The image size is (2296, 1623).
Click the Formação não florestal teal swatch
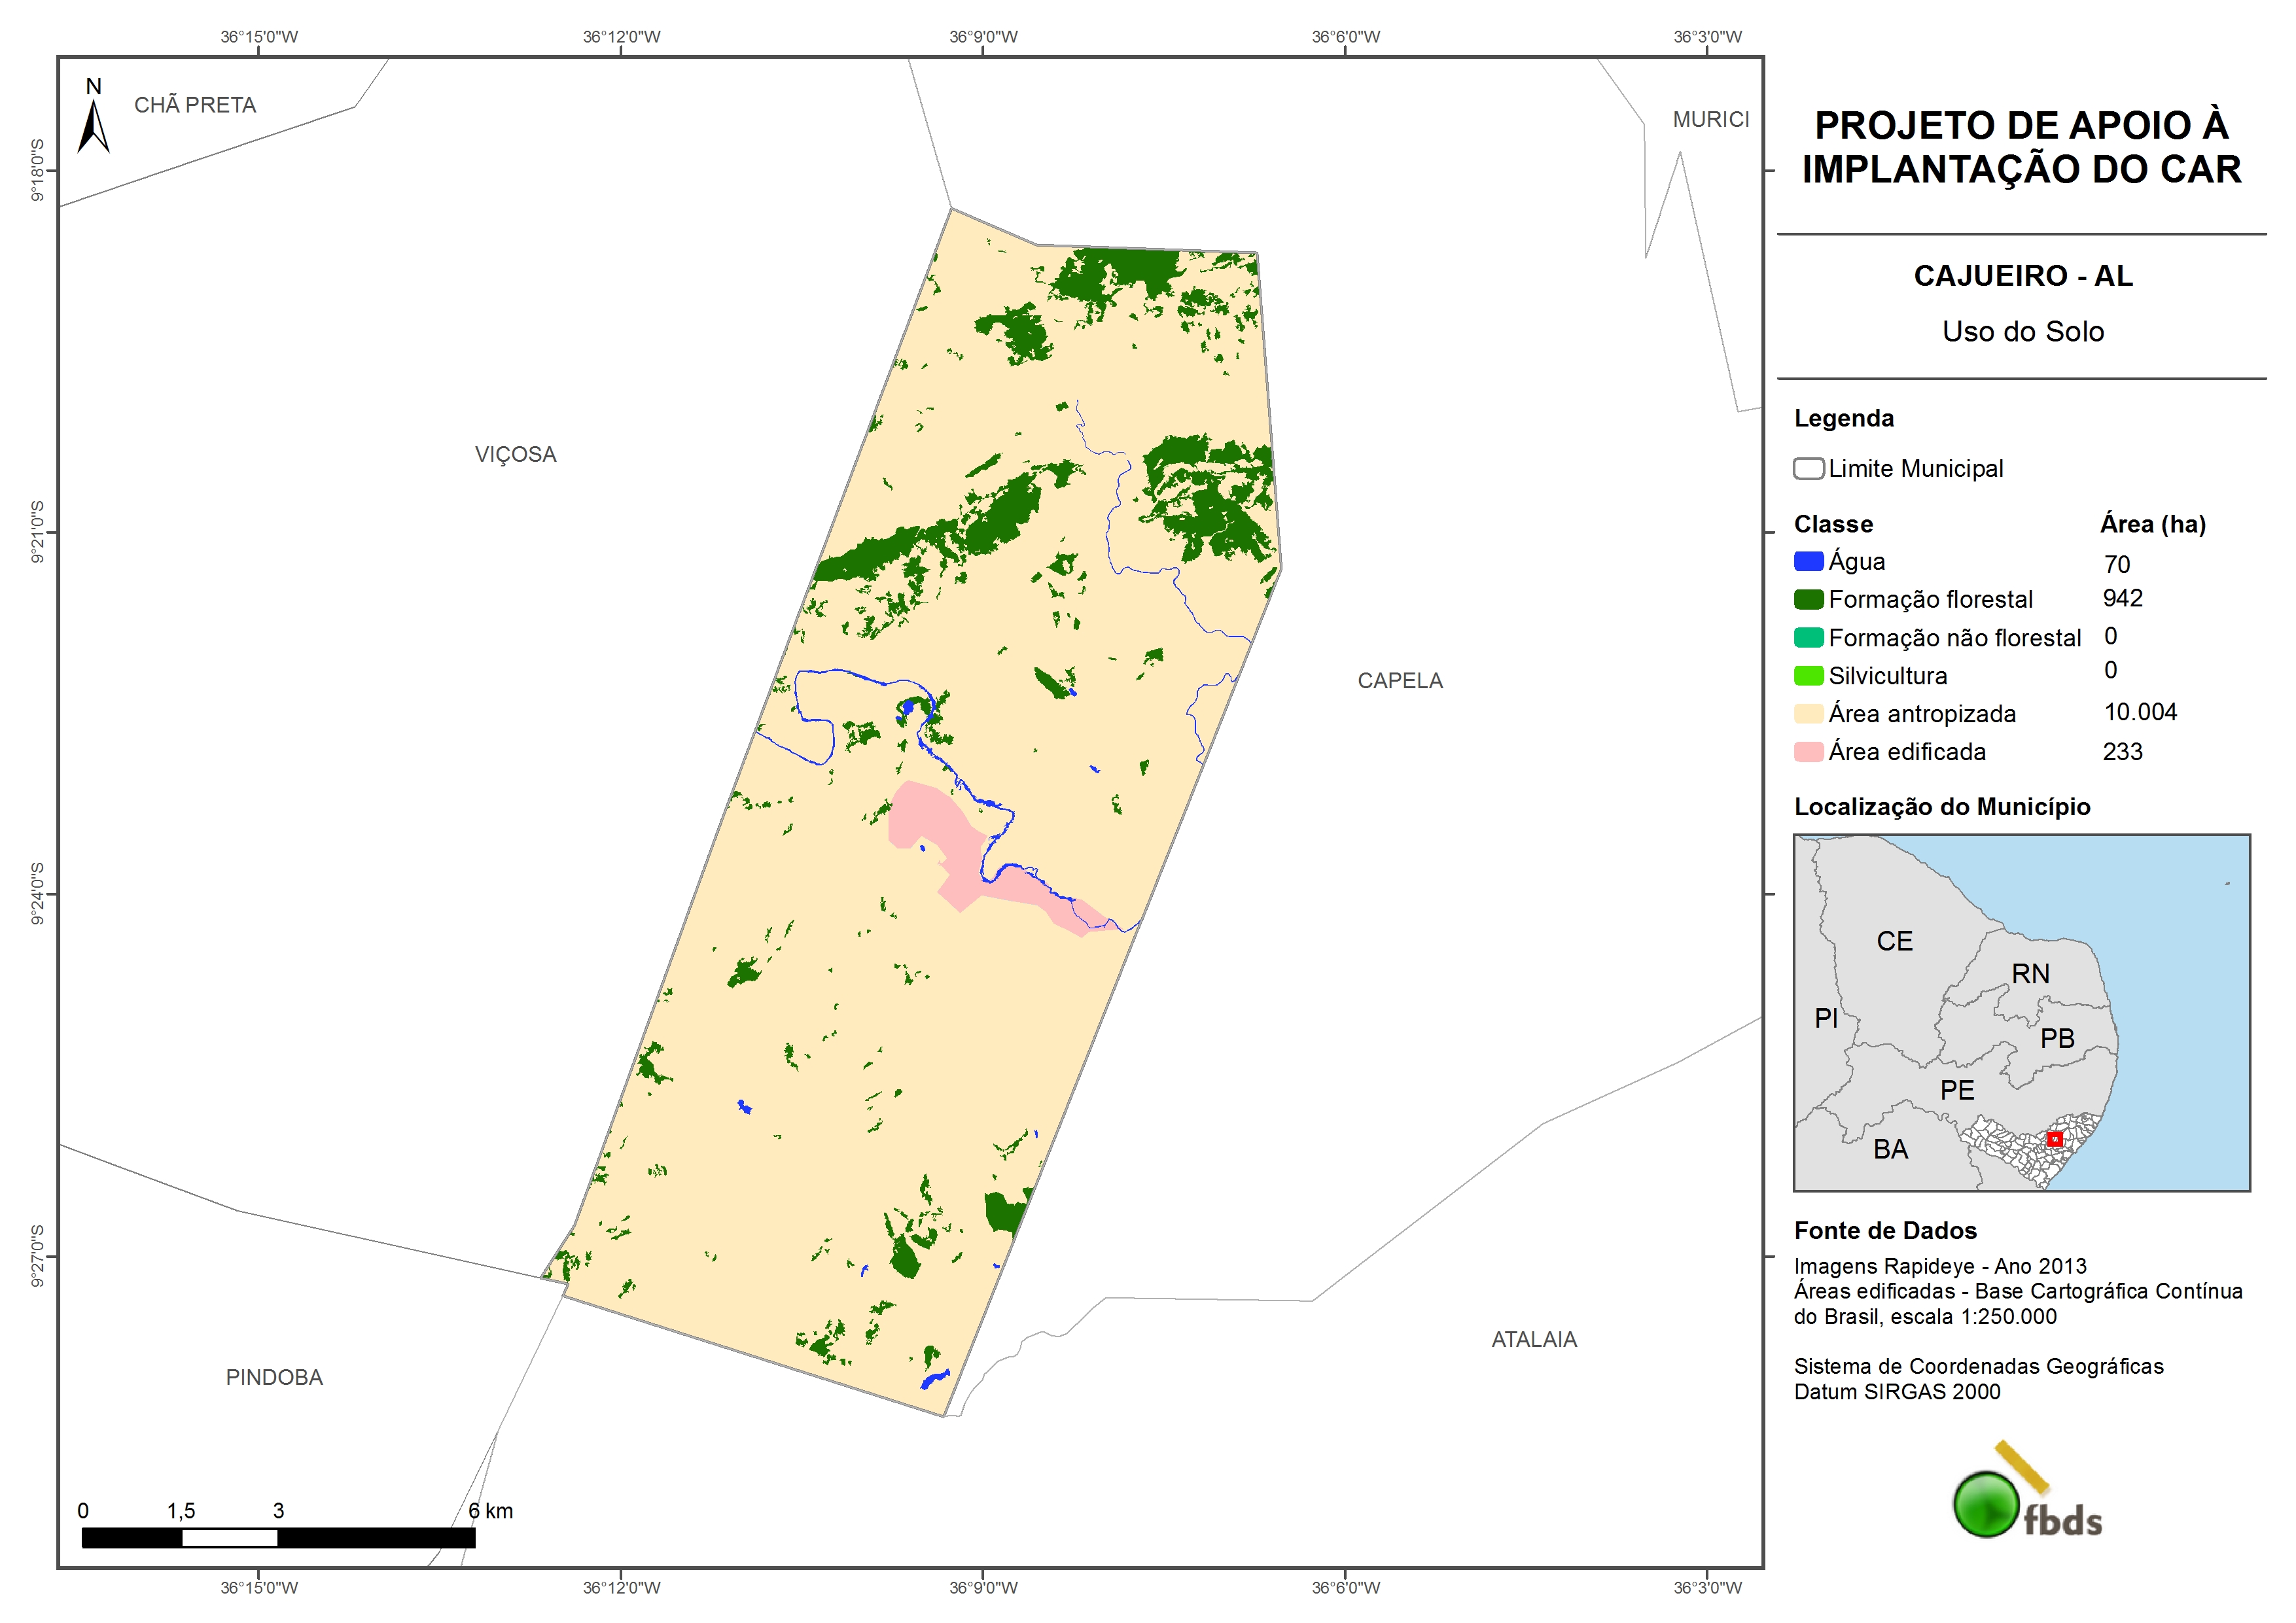[x=1808, y=638]
